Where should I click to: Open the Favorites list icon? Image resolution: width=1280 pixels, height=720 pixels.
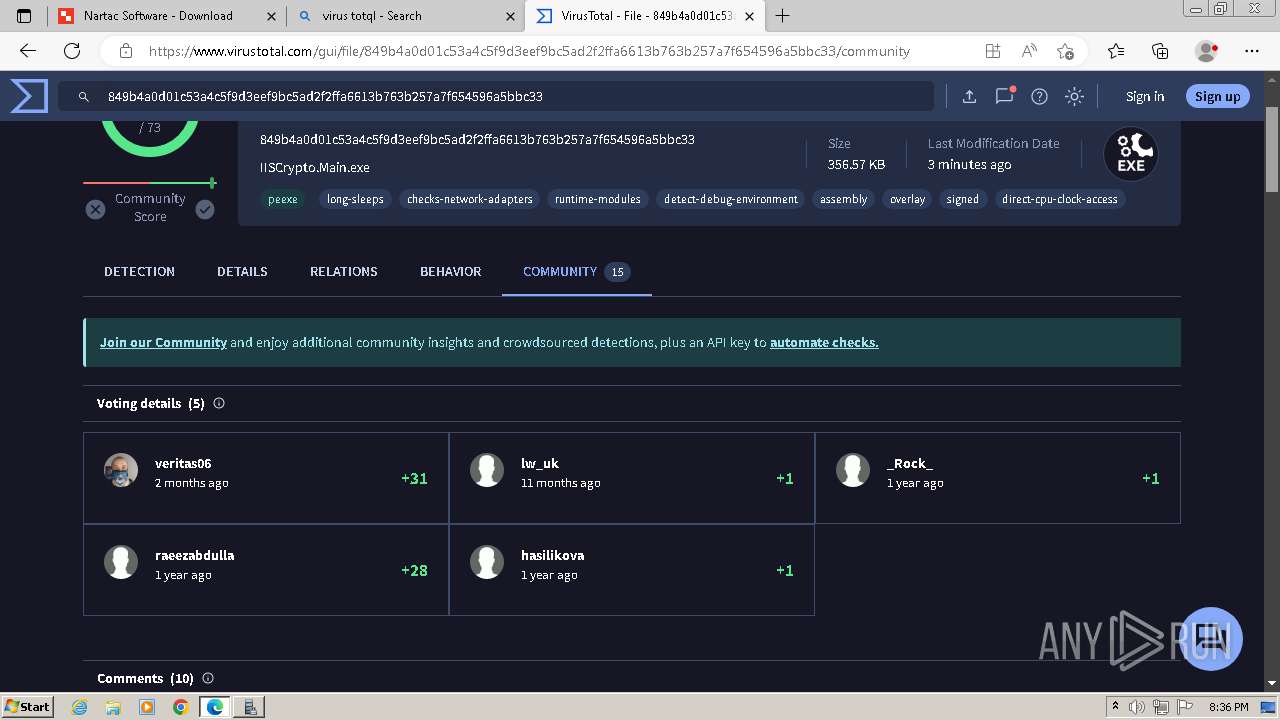point(1116,51)
